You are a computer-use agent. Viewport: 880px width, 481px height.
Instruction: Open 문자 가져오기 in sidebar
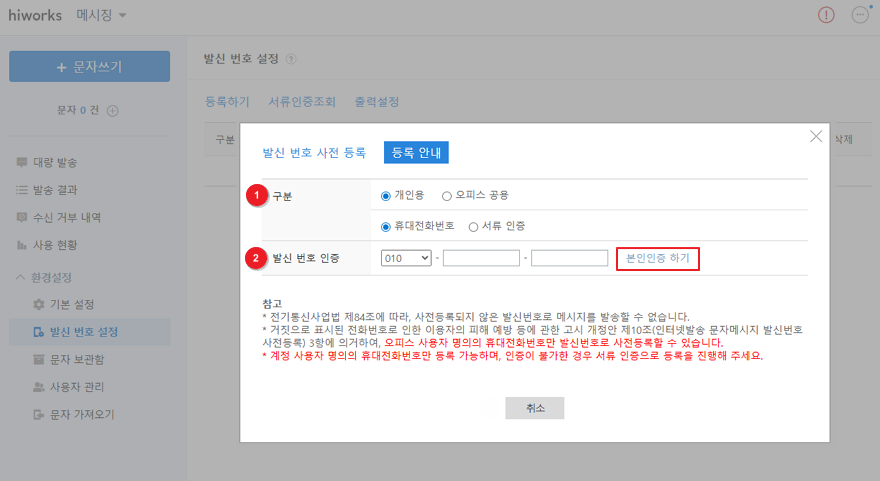pyautogui.click(x=80, y=414)
